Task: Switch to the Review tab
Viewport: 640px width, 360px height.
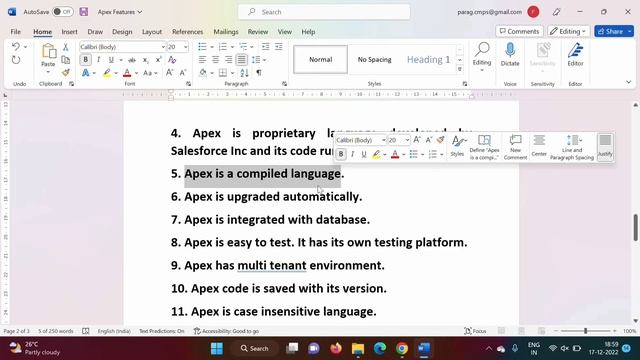Action: (x=258, y=31)
